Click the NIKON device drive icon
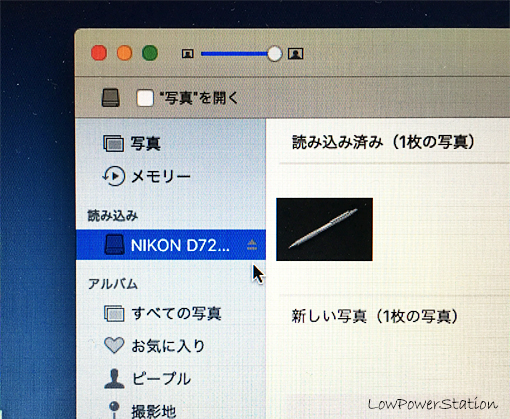Screen dimensions: 510x419 [x=114, y=245]
